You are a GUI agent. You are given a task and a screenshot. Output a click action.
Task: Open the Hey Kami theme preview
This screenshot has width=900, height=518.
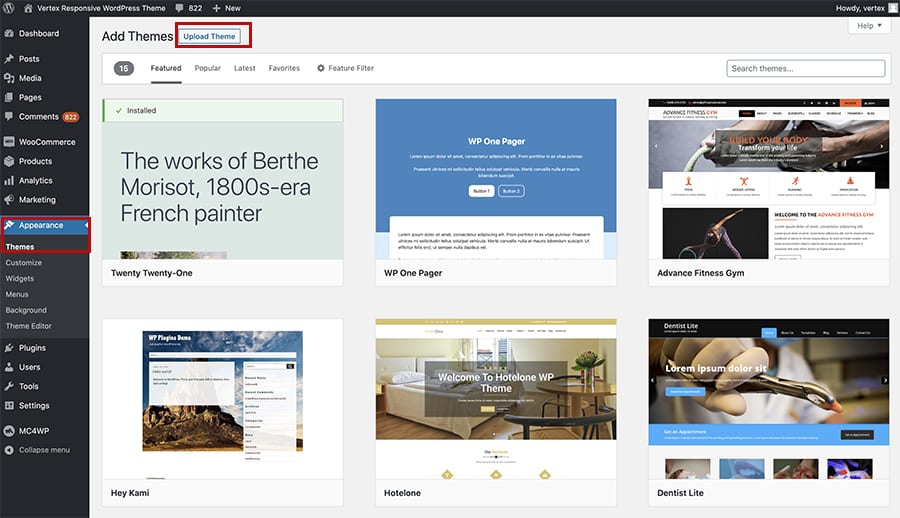223,399
